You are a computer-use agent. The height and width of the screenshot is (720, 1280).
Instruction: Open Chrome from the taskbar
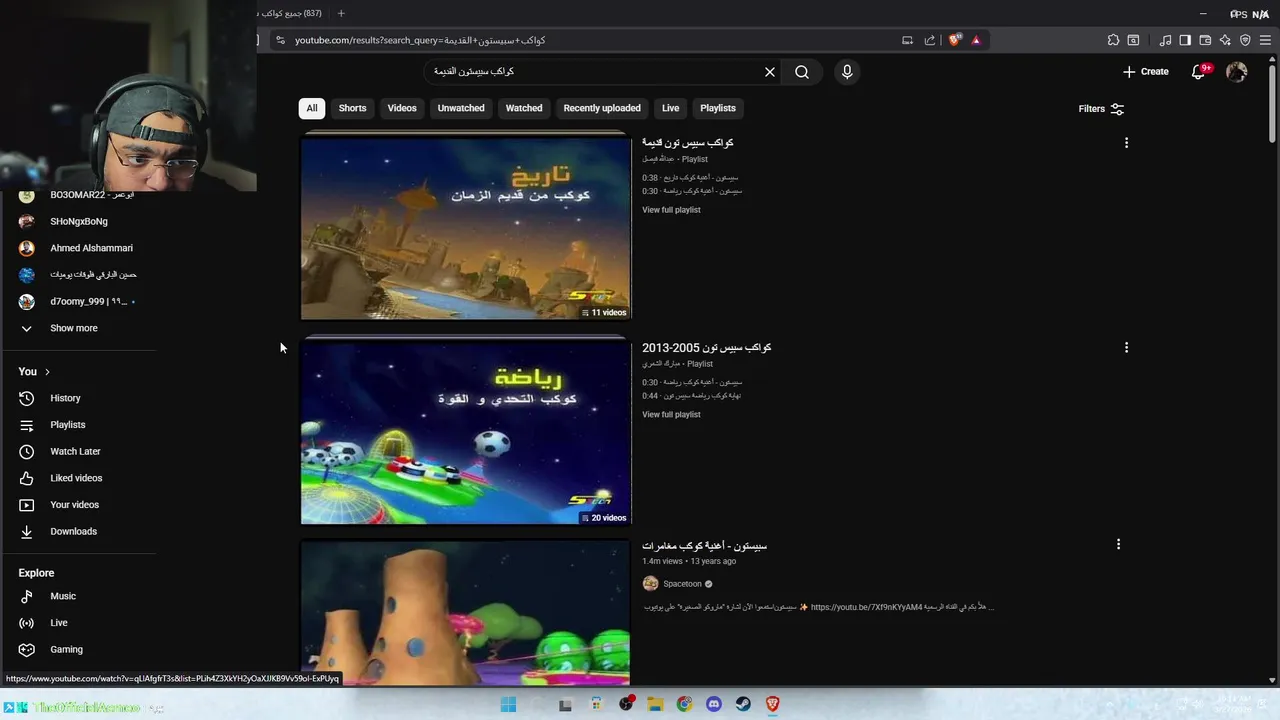pos(684,704)
